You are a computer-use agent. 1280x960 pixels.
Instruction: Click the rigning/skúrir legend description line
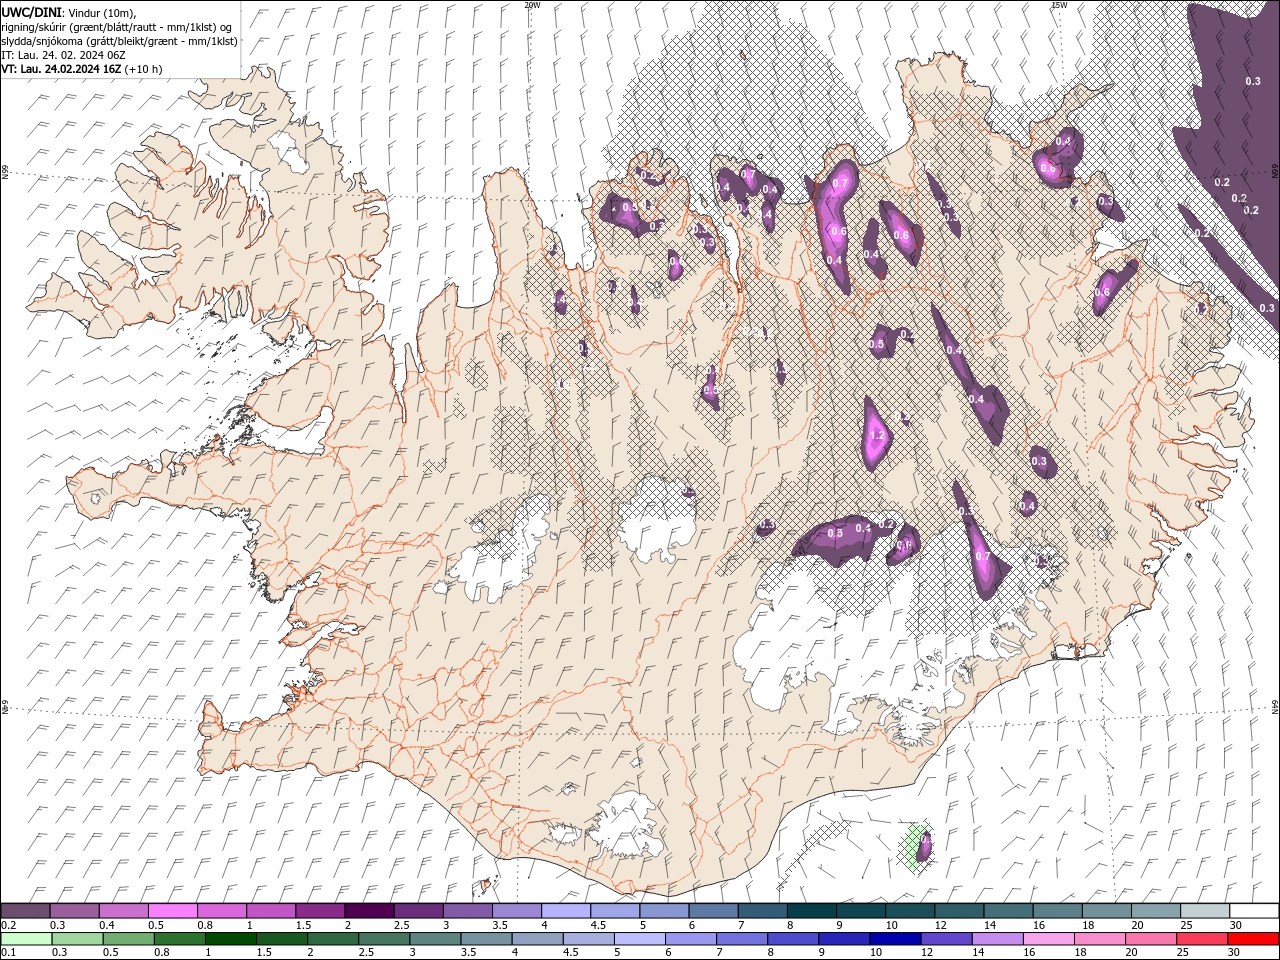click(117, 27)
